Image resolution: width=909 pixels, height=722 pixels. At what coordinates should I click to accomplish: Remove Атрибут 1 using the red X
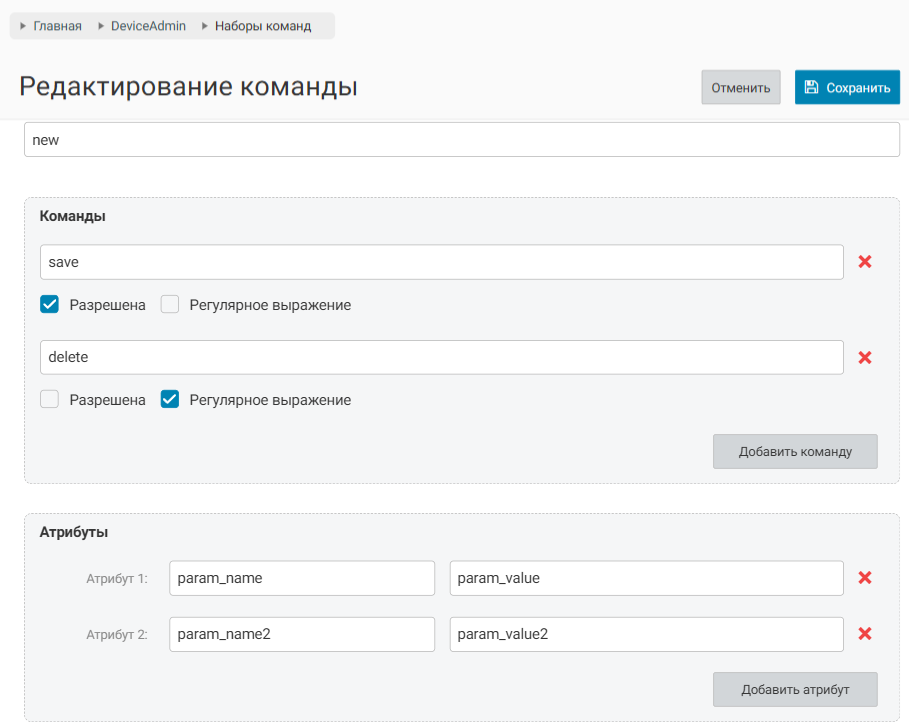coord(865,578)
